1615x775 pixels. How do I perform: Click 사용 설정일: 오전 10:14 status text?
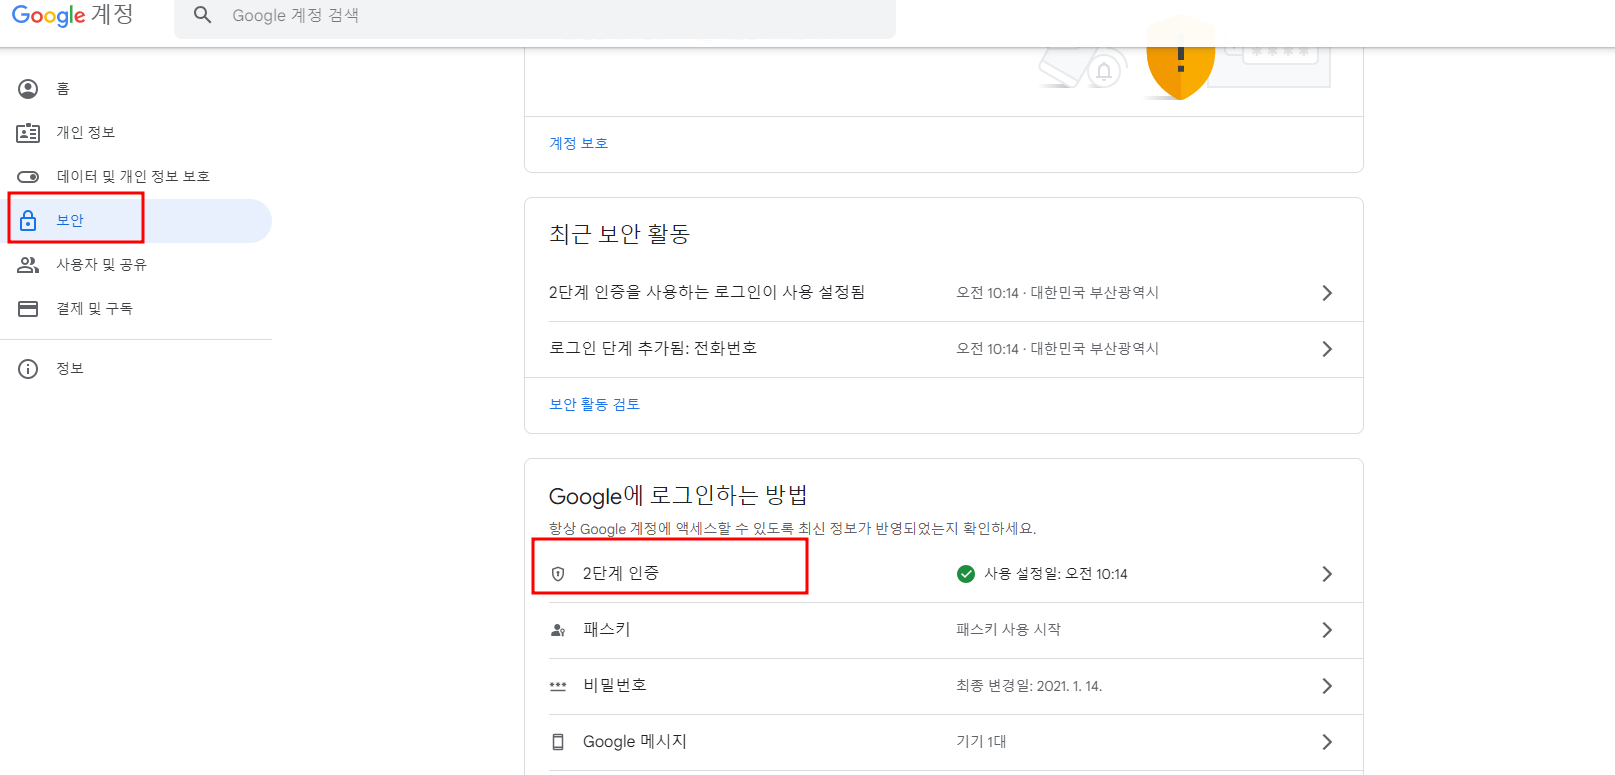1056,574
